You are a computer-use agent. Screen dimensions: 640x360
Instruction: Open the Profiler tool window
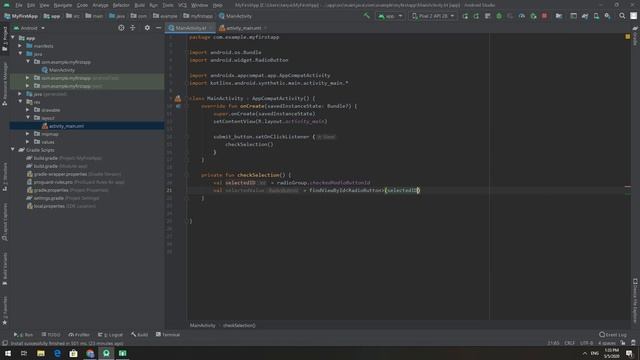pos(79,334)
